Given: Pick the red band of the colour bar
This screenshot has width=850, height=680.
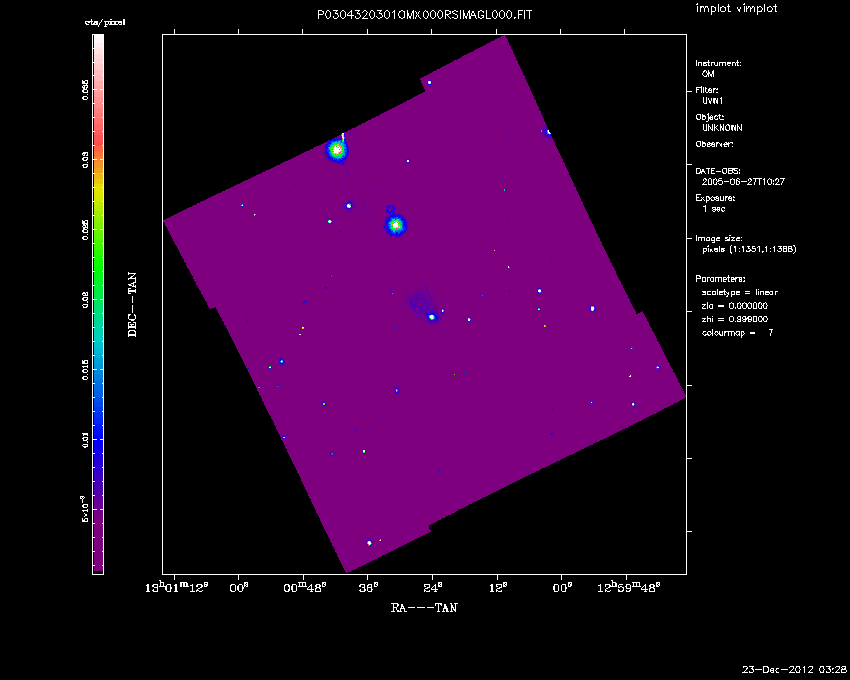Looking at the screenshot, I should pyautogui.click(x=98, y=138).
